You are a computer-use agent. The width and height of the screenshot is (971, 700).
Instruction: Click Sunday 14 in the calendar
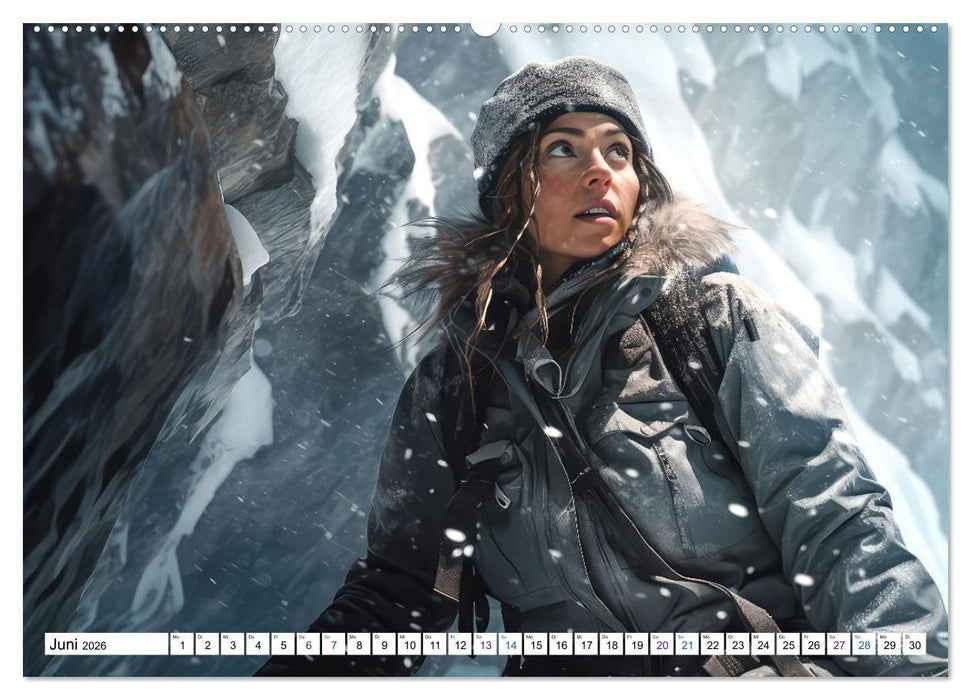point(510,645)
